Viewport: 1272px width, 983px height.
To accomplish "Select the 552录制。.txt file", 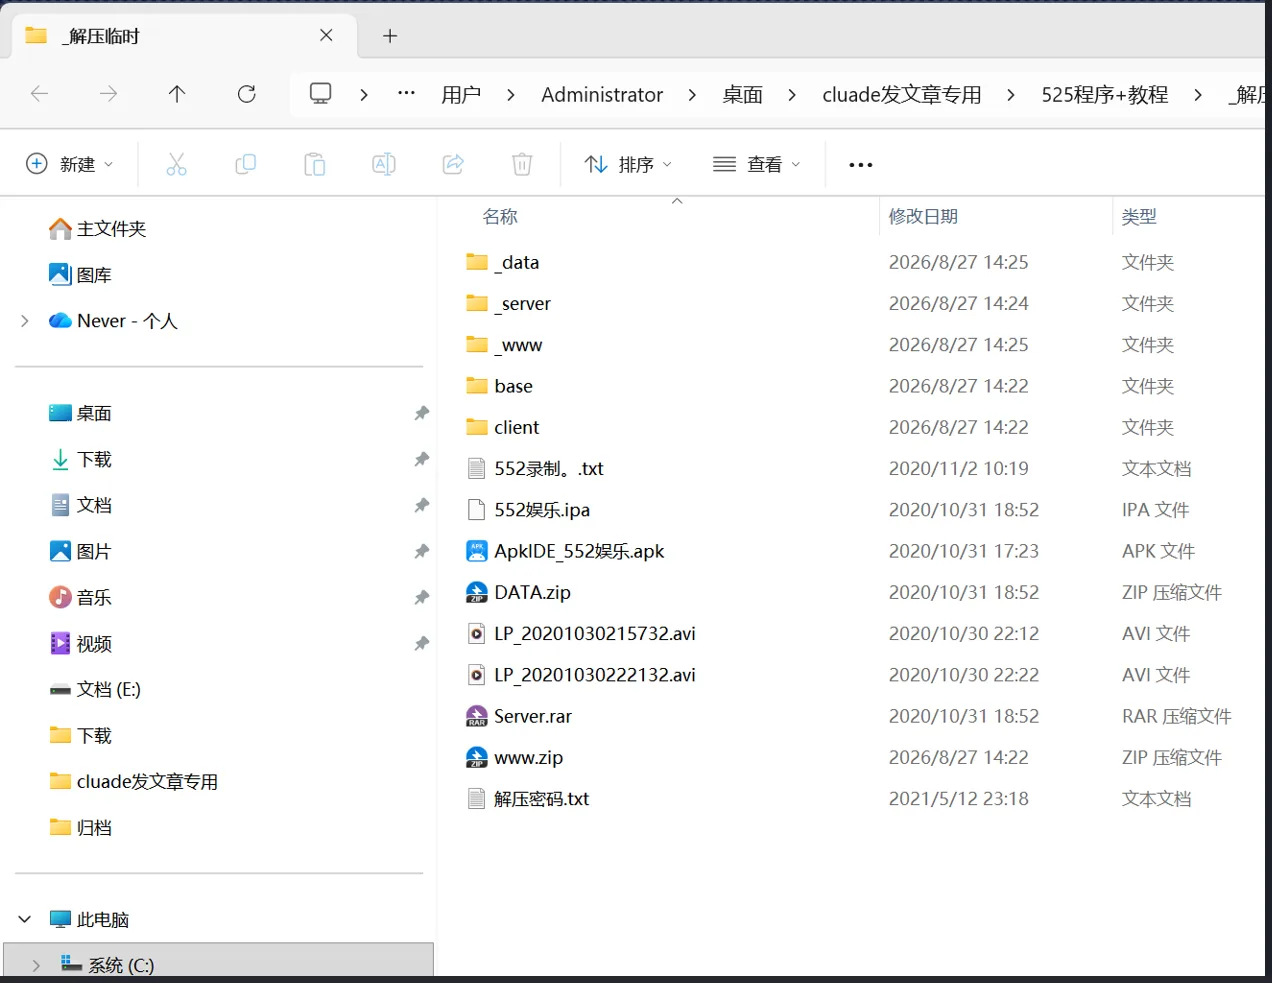I will pyautogui.click(x=535, y=468).
